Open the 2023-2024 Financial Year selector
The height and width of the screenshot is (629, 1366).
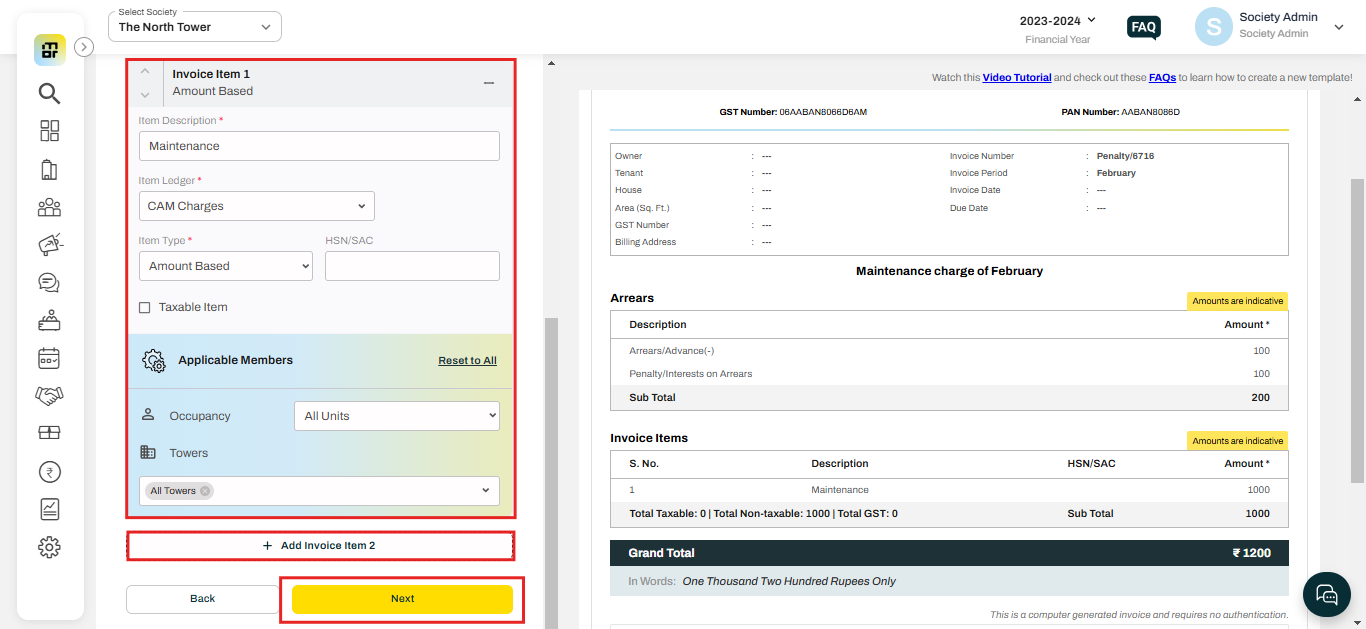coord(1057,20)
